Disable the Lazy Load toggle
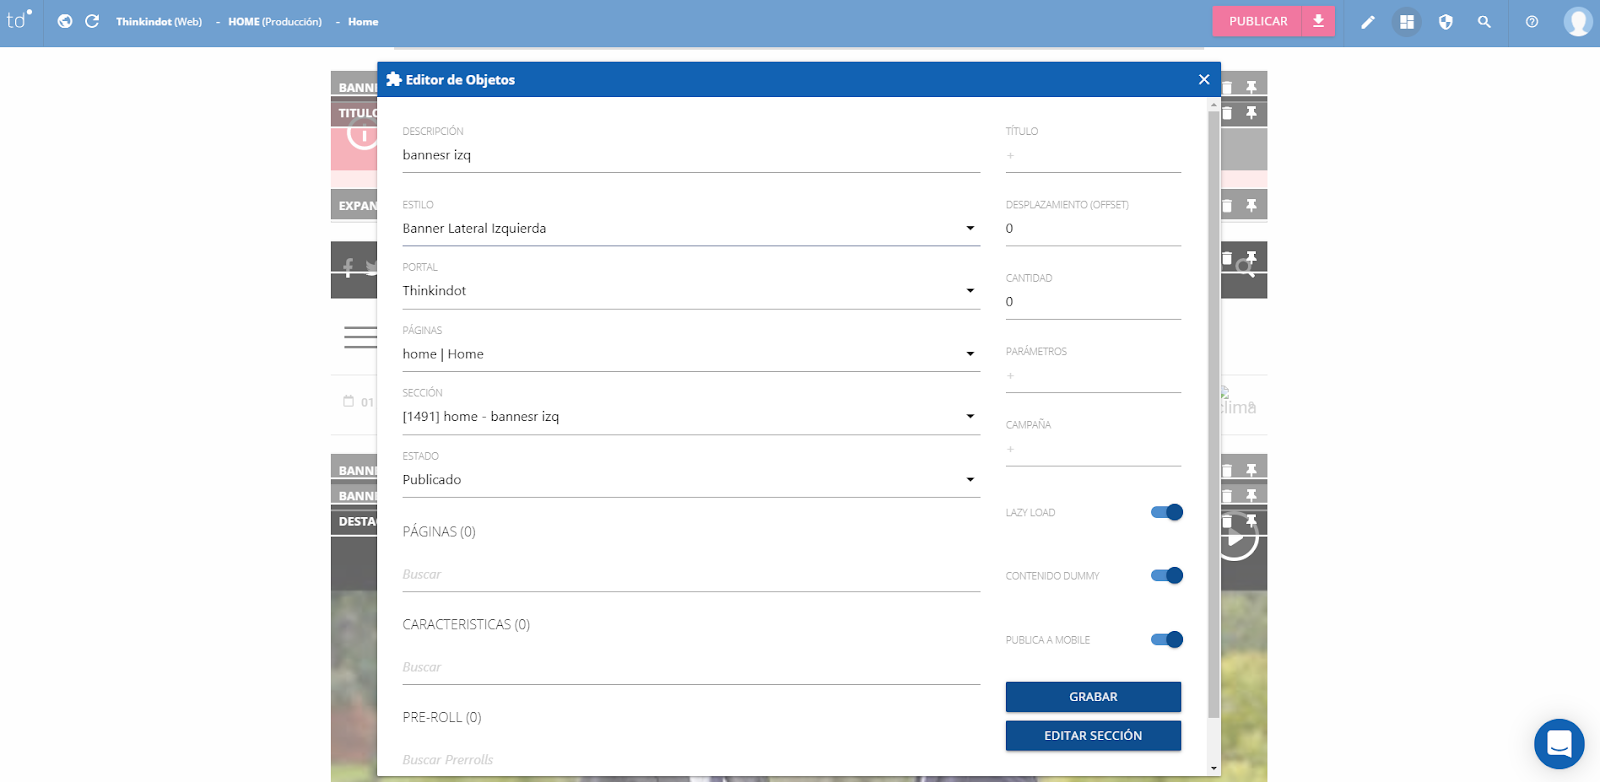Viewport: 1600px width, 782px height. pyautogui.click(x=1166, y=512)
